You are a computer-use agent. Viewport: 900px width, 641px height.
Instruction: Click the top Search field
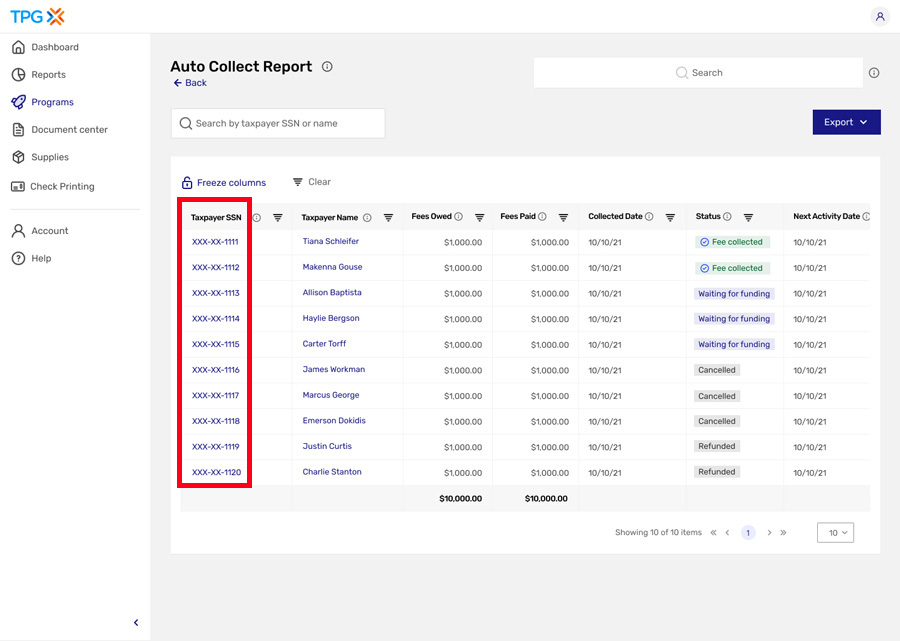click(698, 73)
